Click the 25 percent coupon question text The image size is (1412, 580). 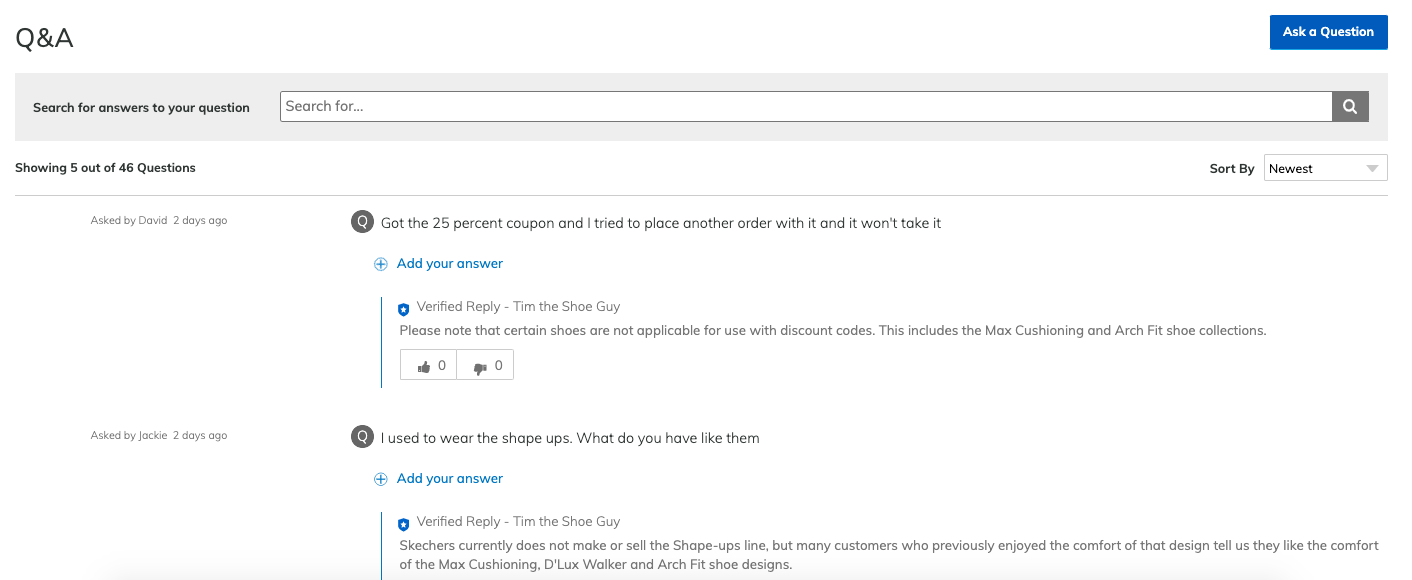point(661,223)
